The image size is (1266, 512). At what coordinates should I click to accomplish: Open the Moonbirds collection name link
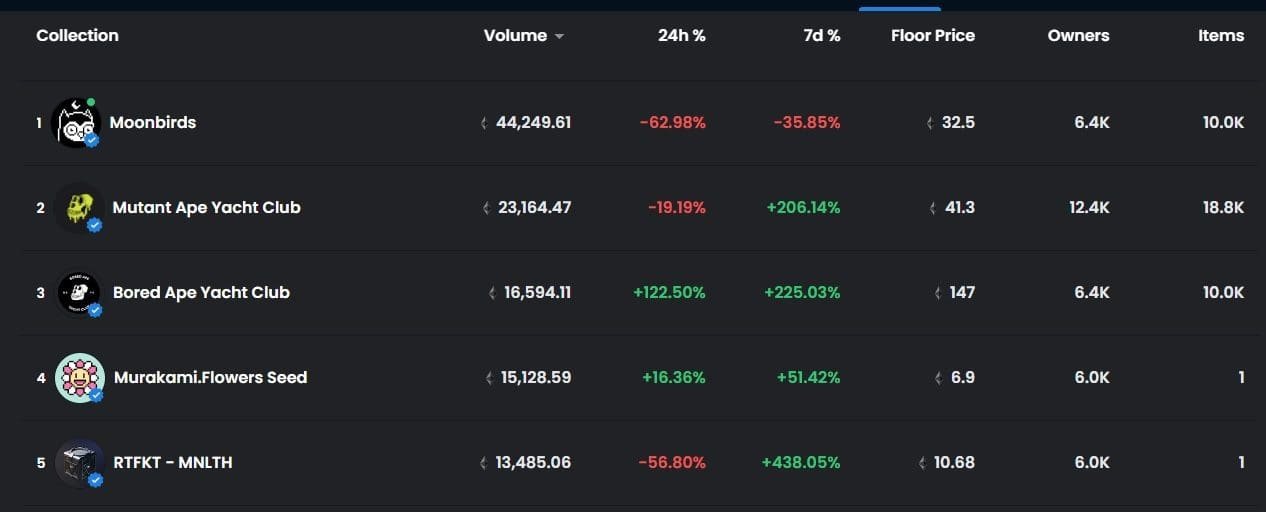click(x=153, y=122)
